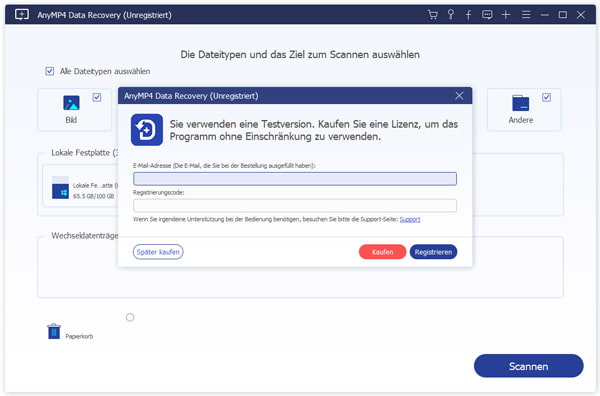
Task: Uncheck the Bild file type checkbox
Action: 97,98
